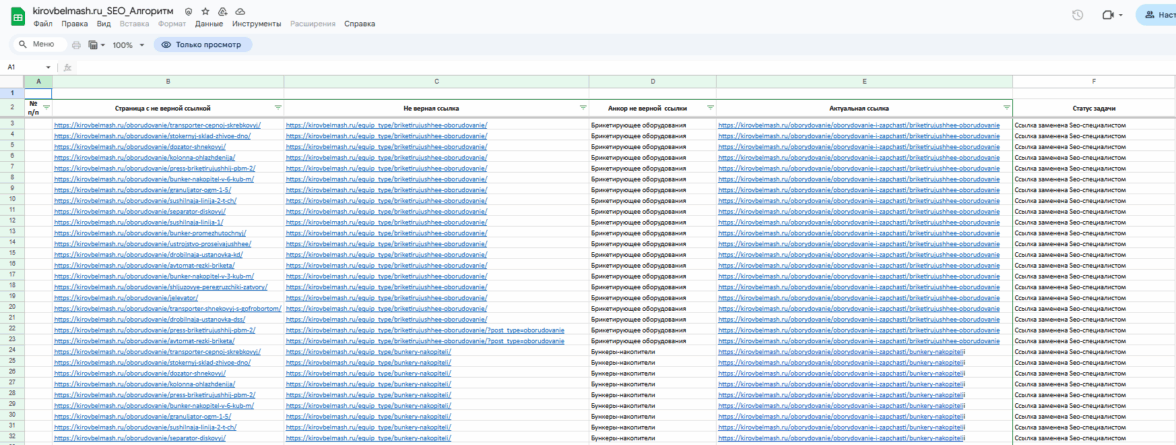The image size is (1176, 445).
Task: Open the 'Файл' menu
Action: [42, 23]
